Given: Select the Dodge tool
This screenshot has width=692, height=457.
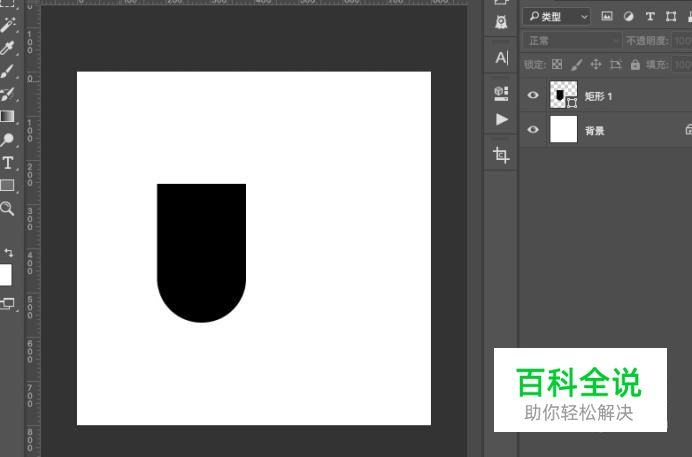Looking at the screenshot, I should [x=8, y=140].
